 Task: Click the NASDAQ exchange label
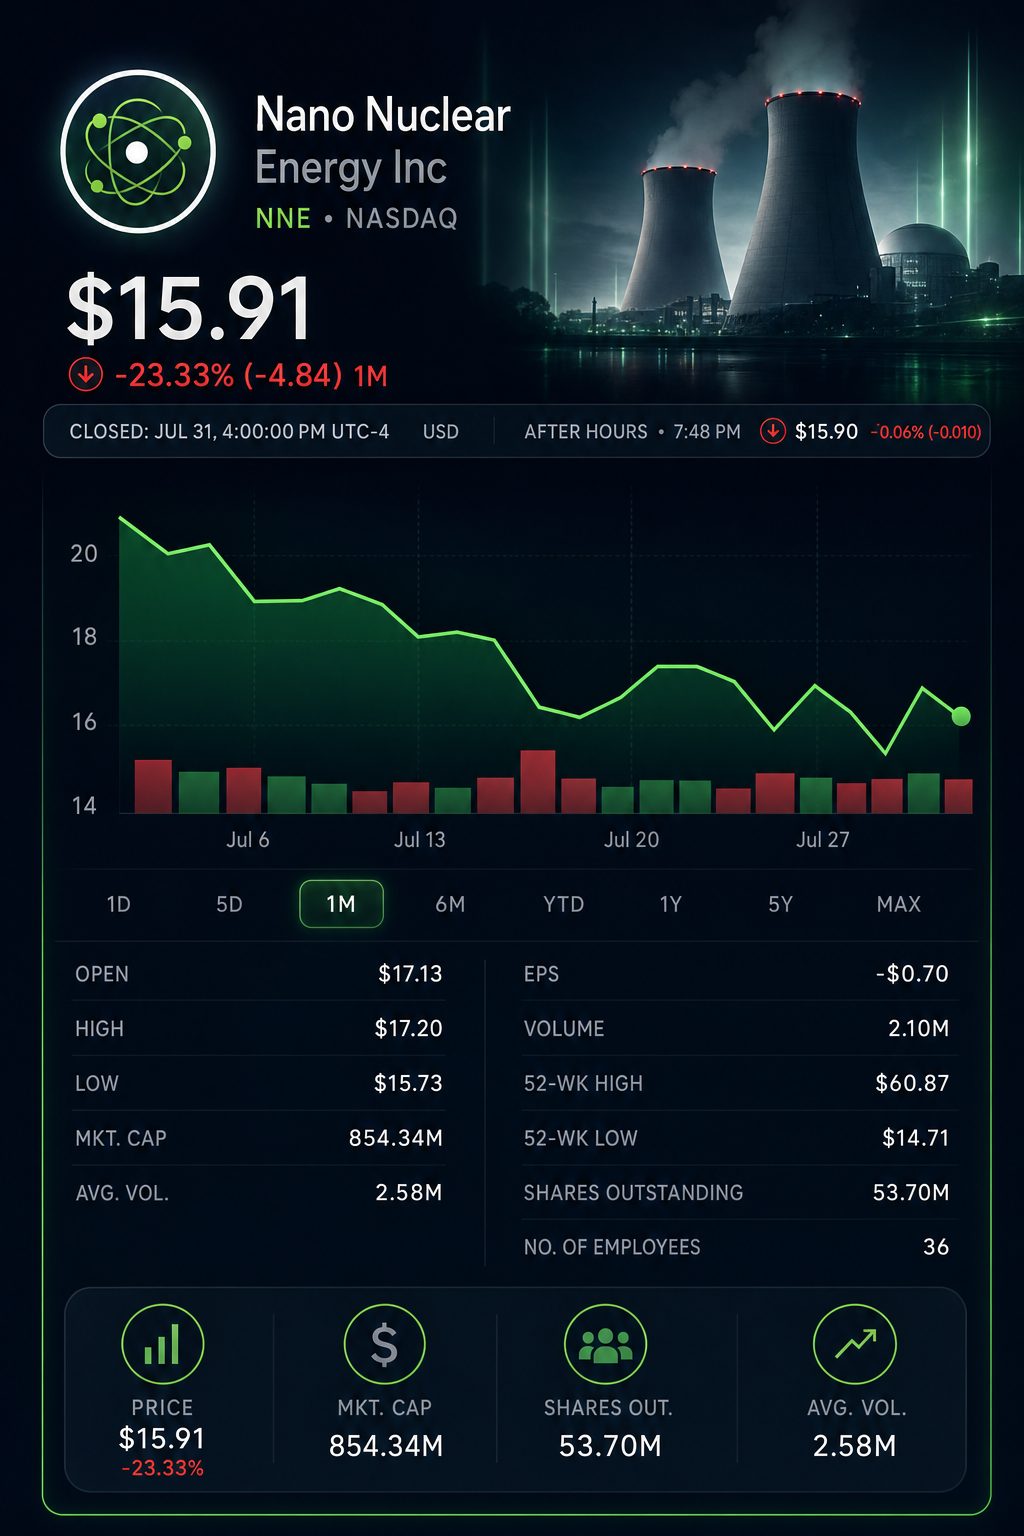point(401,218)
